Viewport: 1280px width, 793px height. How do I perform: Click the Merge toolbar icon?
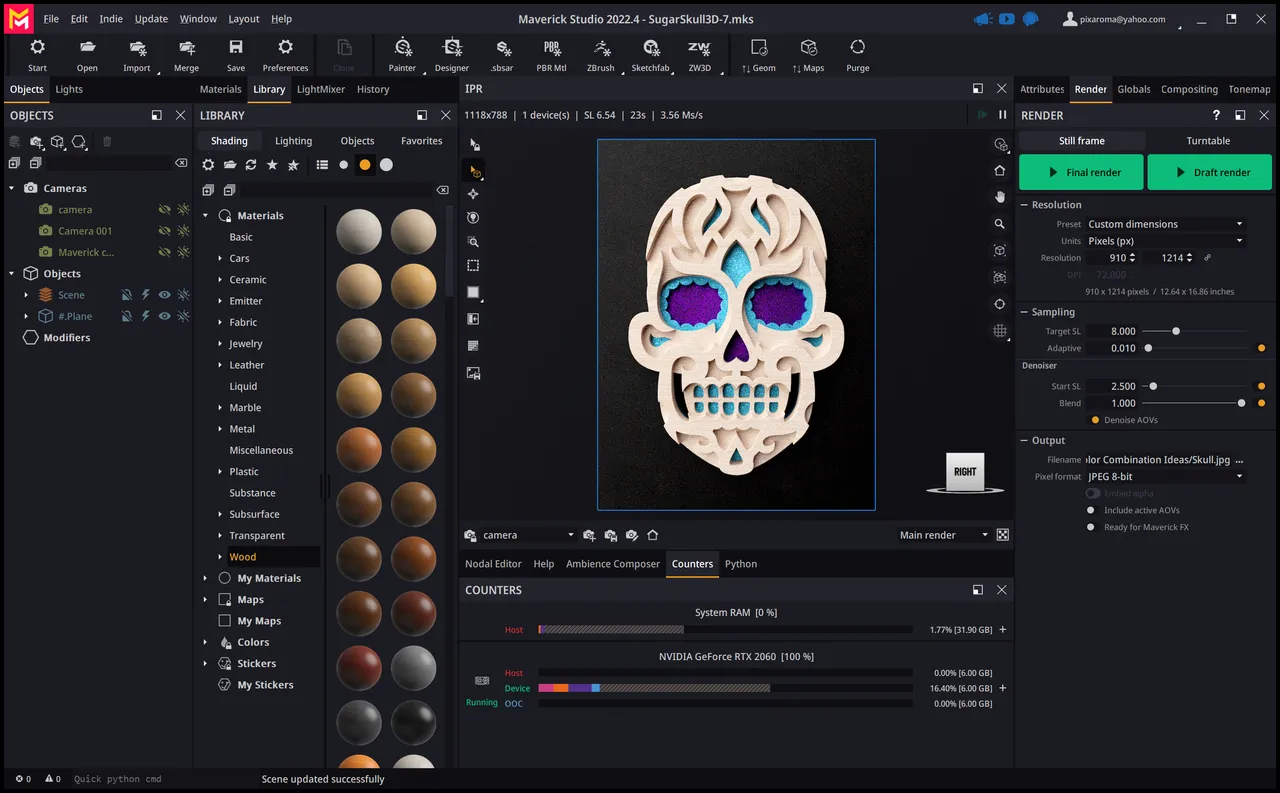pos(186,55)
